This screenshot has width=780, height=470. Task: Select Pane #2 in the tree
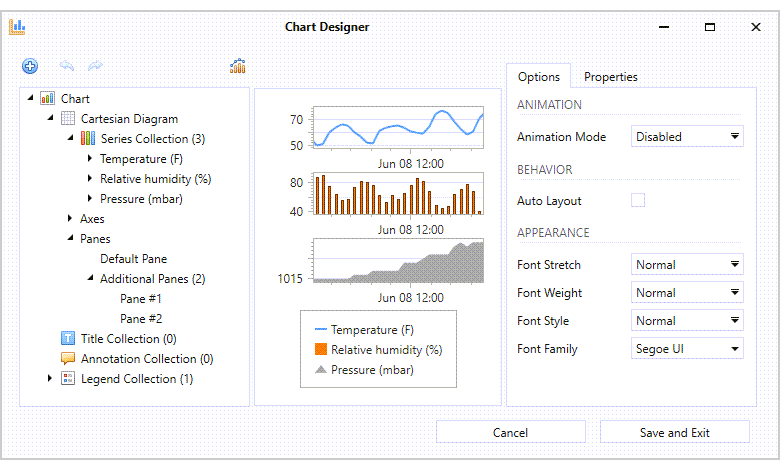[x=141, y=319]
